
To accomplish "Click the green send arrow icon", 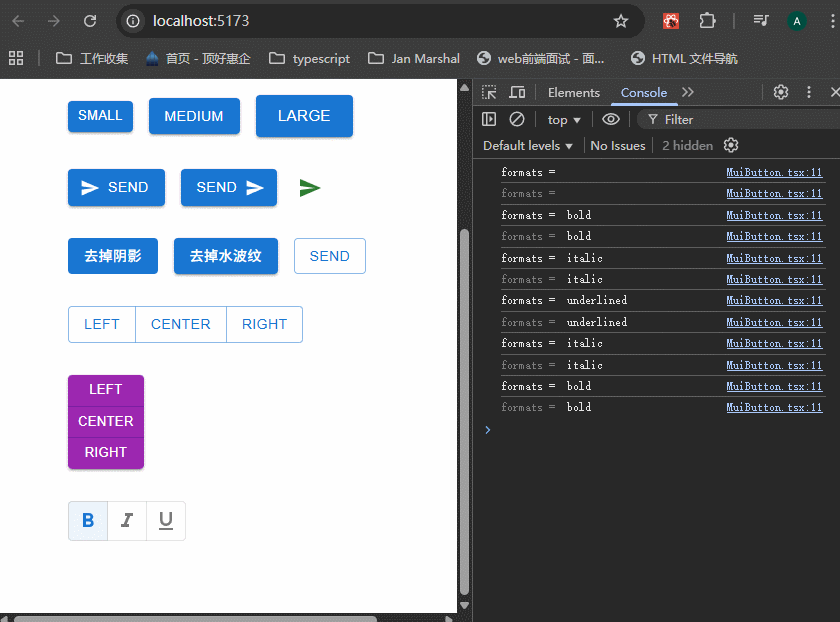I will [310, 188].
